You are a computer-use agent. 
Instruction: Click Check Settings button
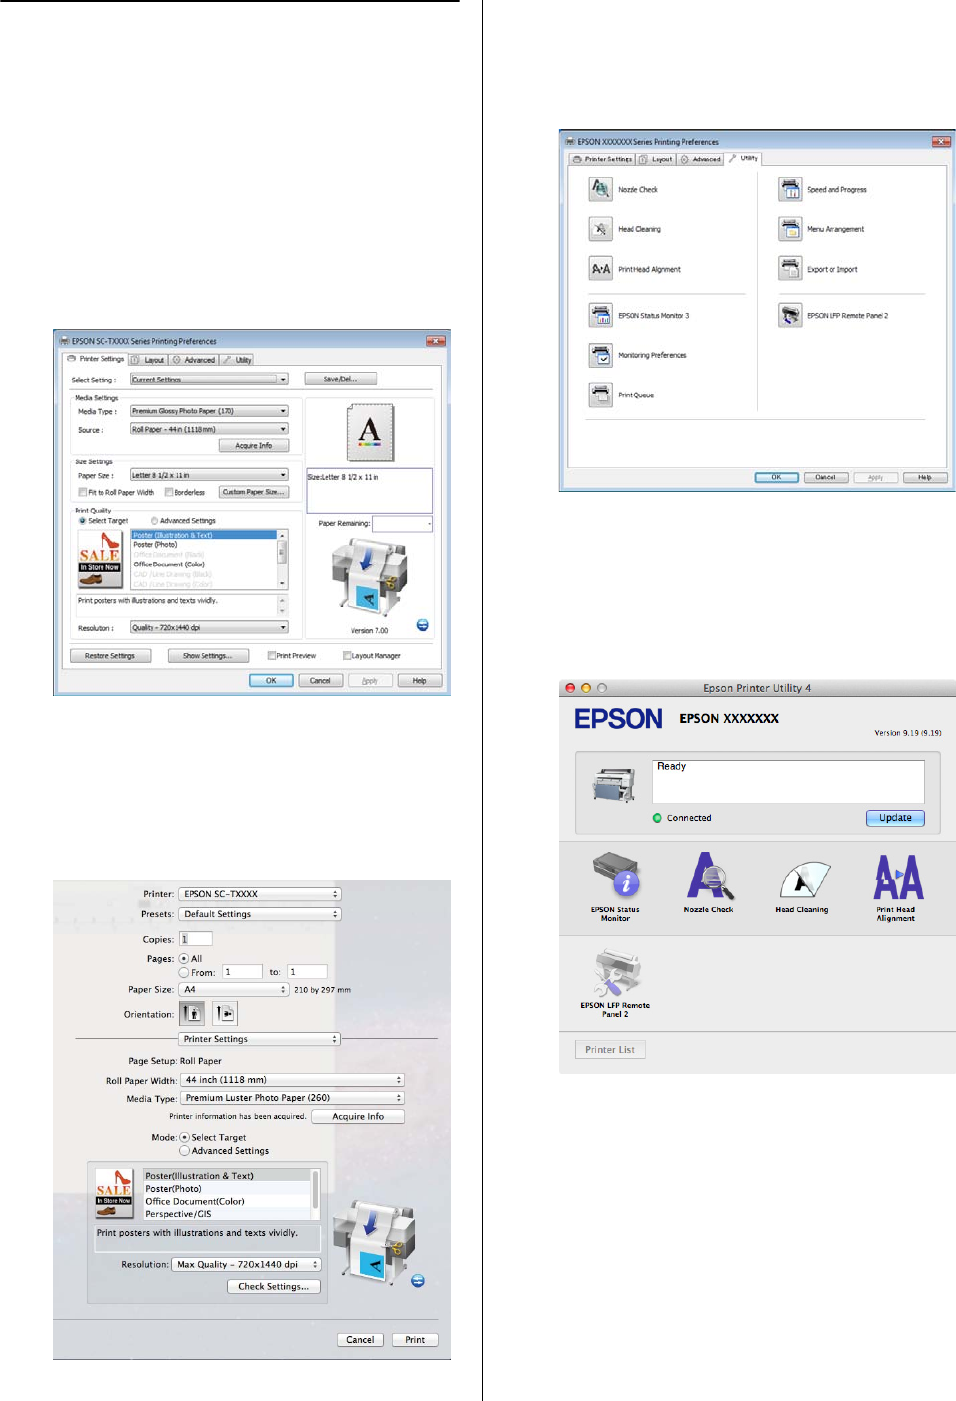274,1287
